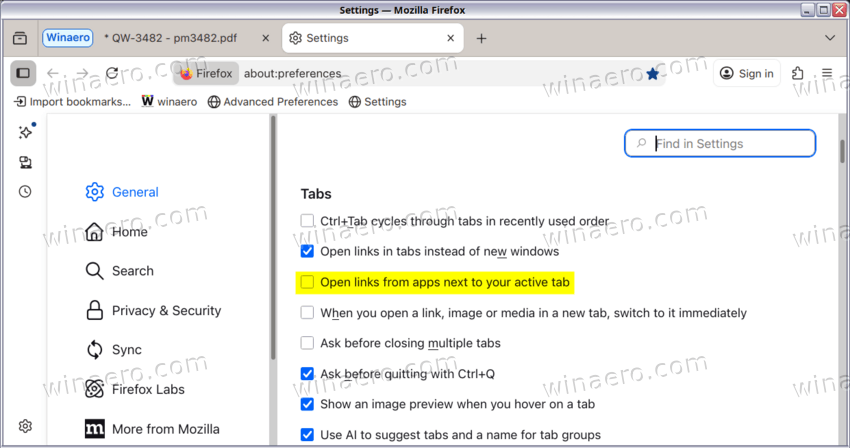The height and width of the screenshot is (448, 850).
Task: Click the Mozilla 'm' logo icon
Action: (95, 428)
